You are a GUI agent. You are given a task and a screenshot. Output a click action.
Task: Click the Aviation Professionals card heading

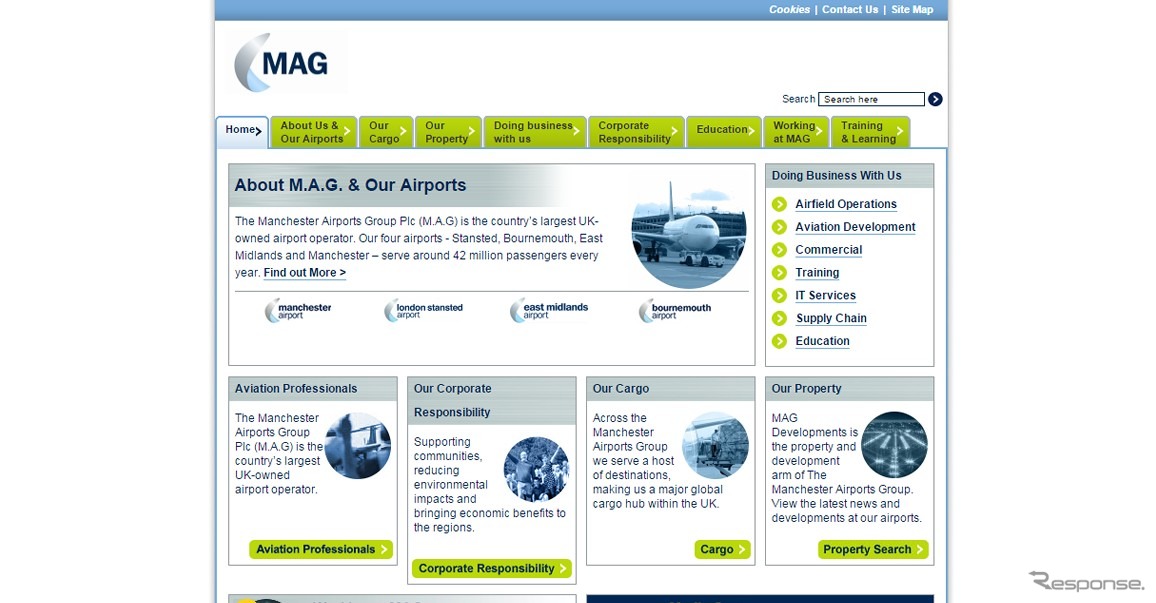tap(296, 388)
